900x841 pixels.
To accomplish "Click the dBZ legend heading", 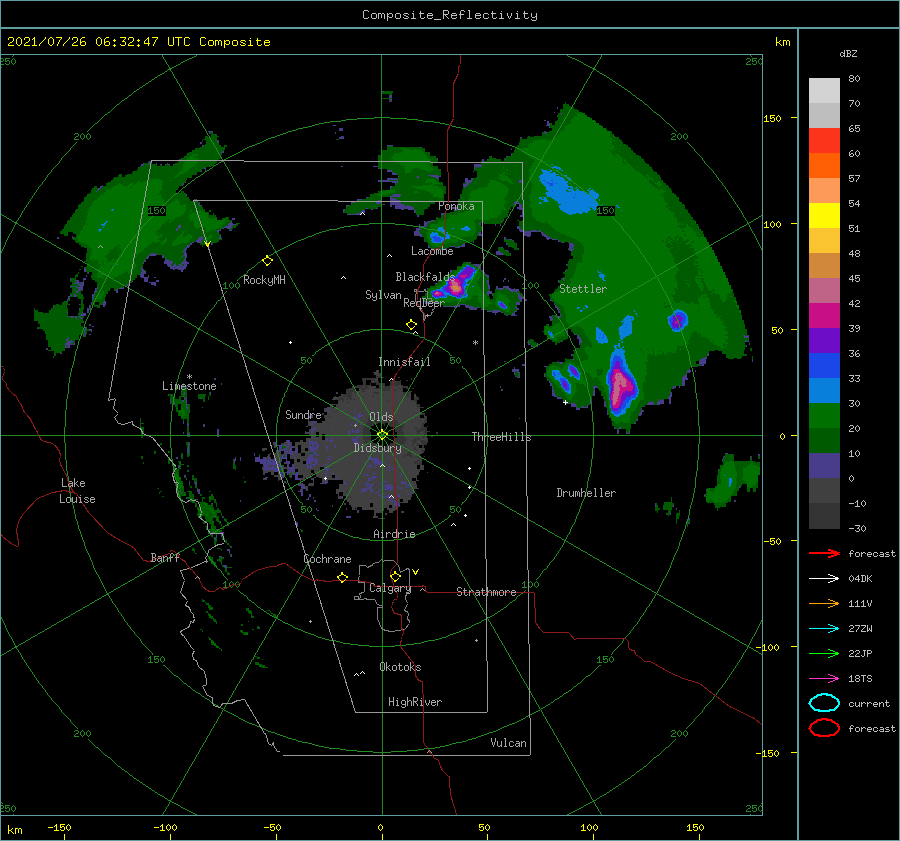I will point(848,53).
